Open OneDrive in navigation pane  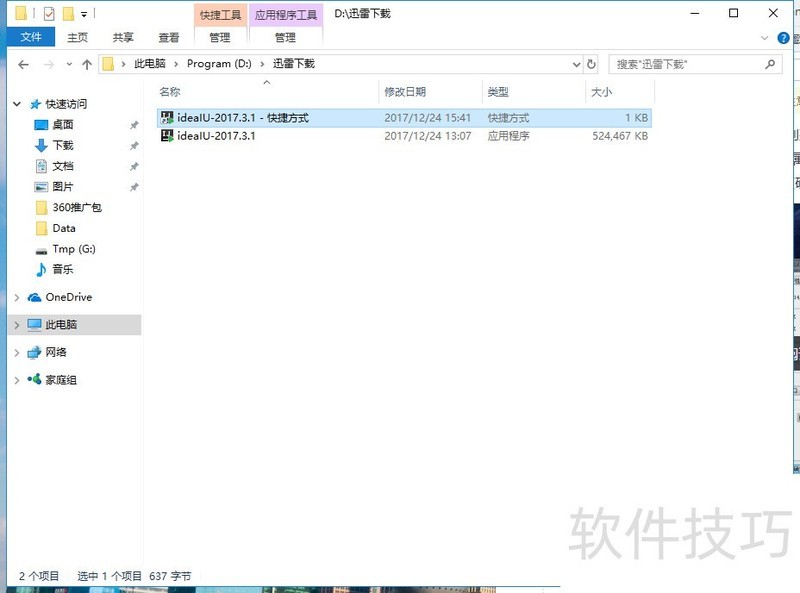(x=69, y=297)
